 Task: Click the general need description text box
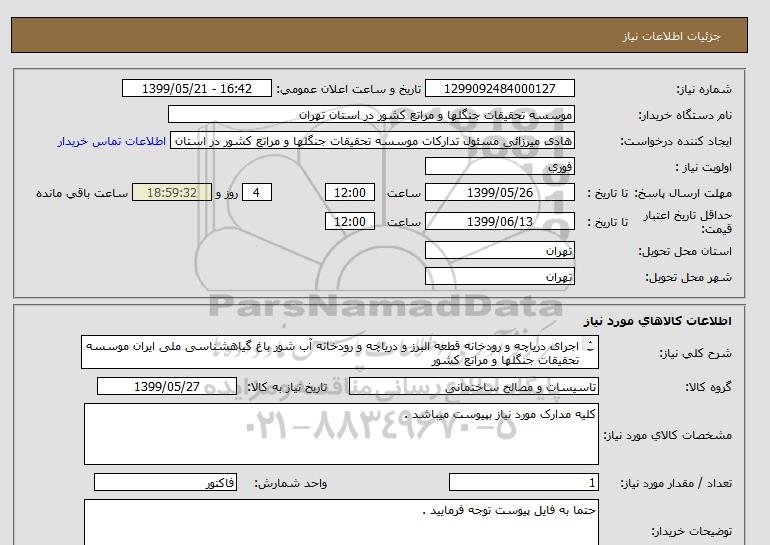point(340,353)
